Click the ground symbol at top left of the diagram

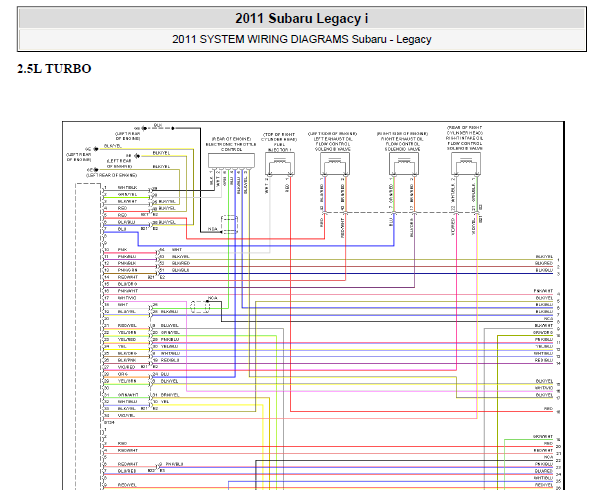coord(143,128)
